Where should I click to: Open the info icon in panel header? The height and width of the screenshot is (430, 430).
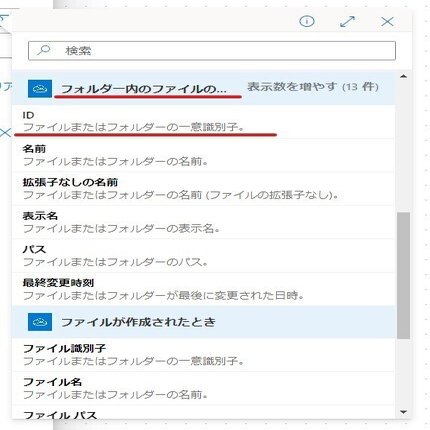307,22
